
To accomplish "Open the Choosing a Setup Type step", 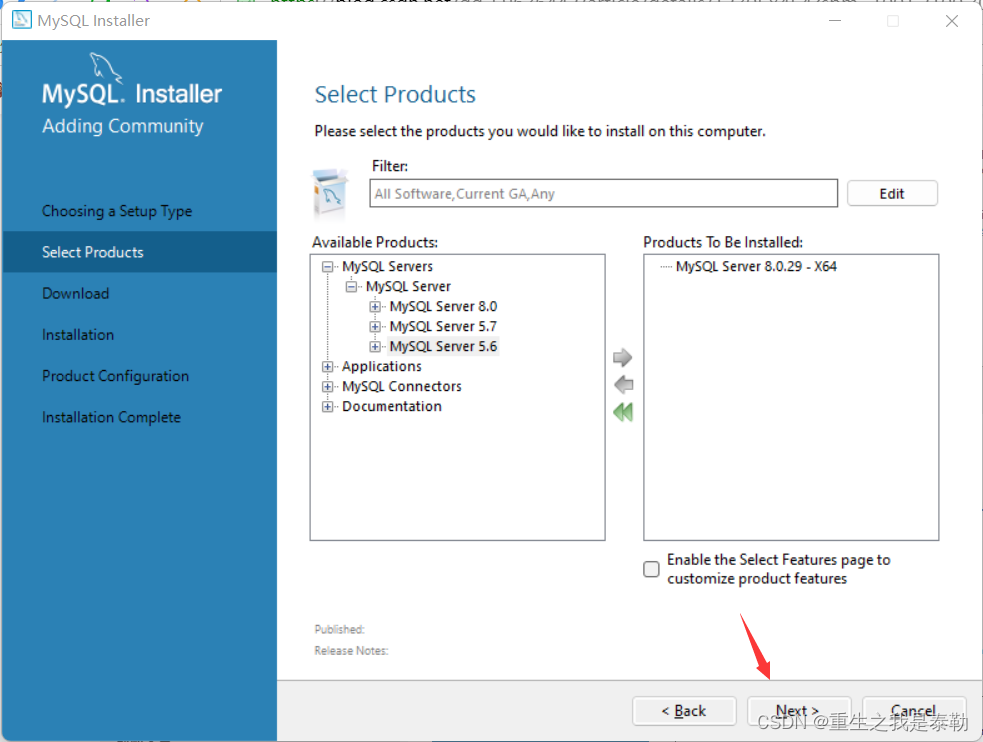I will tap(117, 211).
